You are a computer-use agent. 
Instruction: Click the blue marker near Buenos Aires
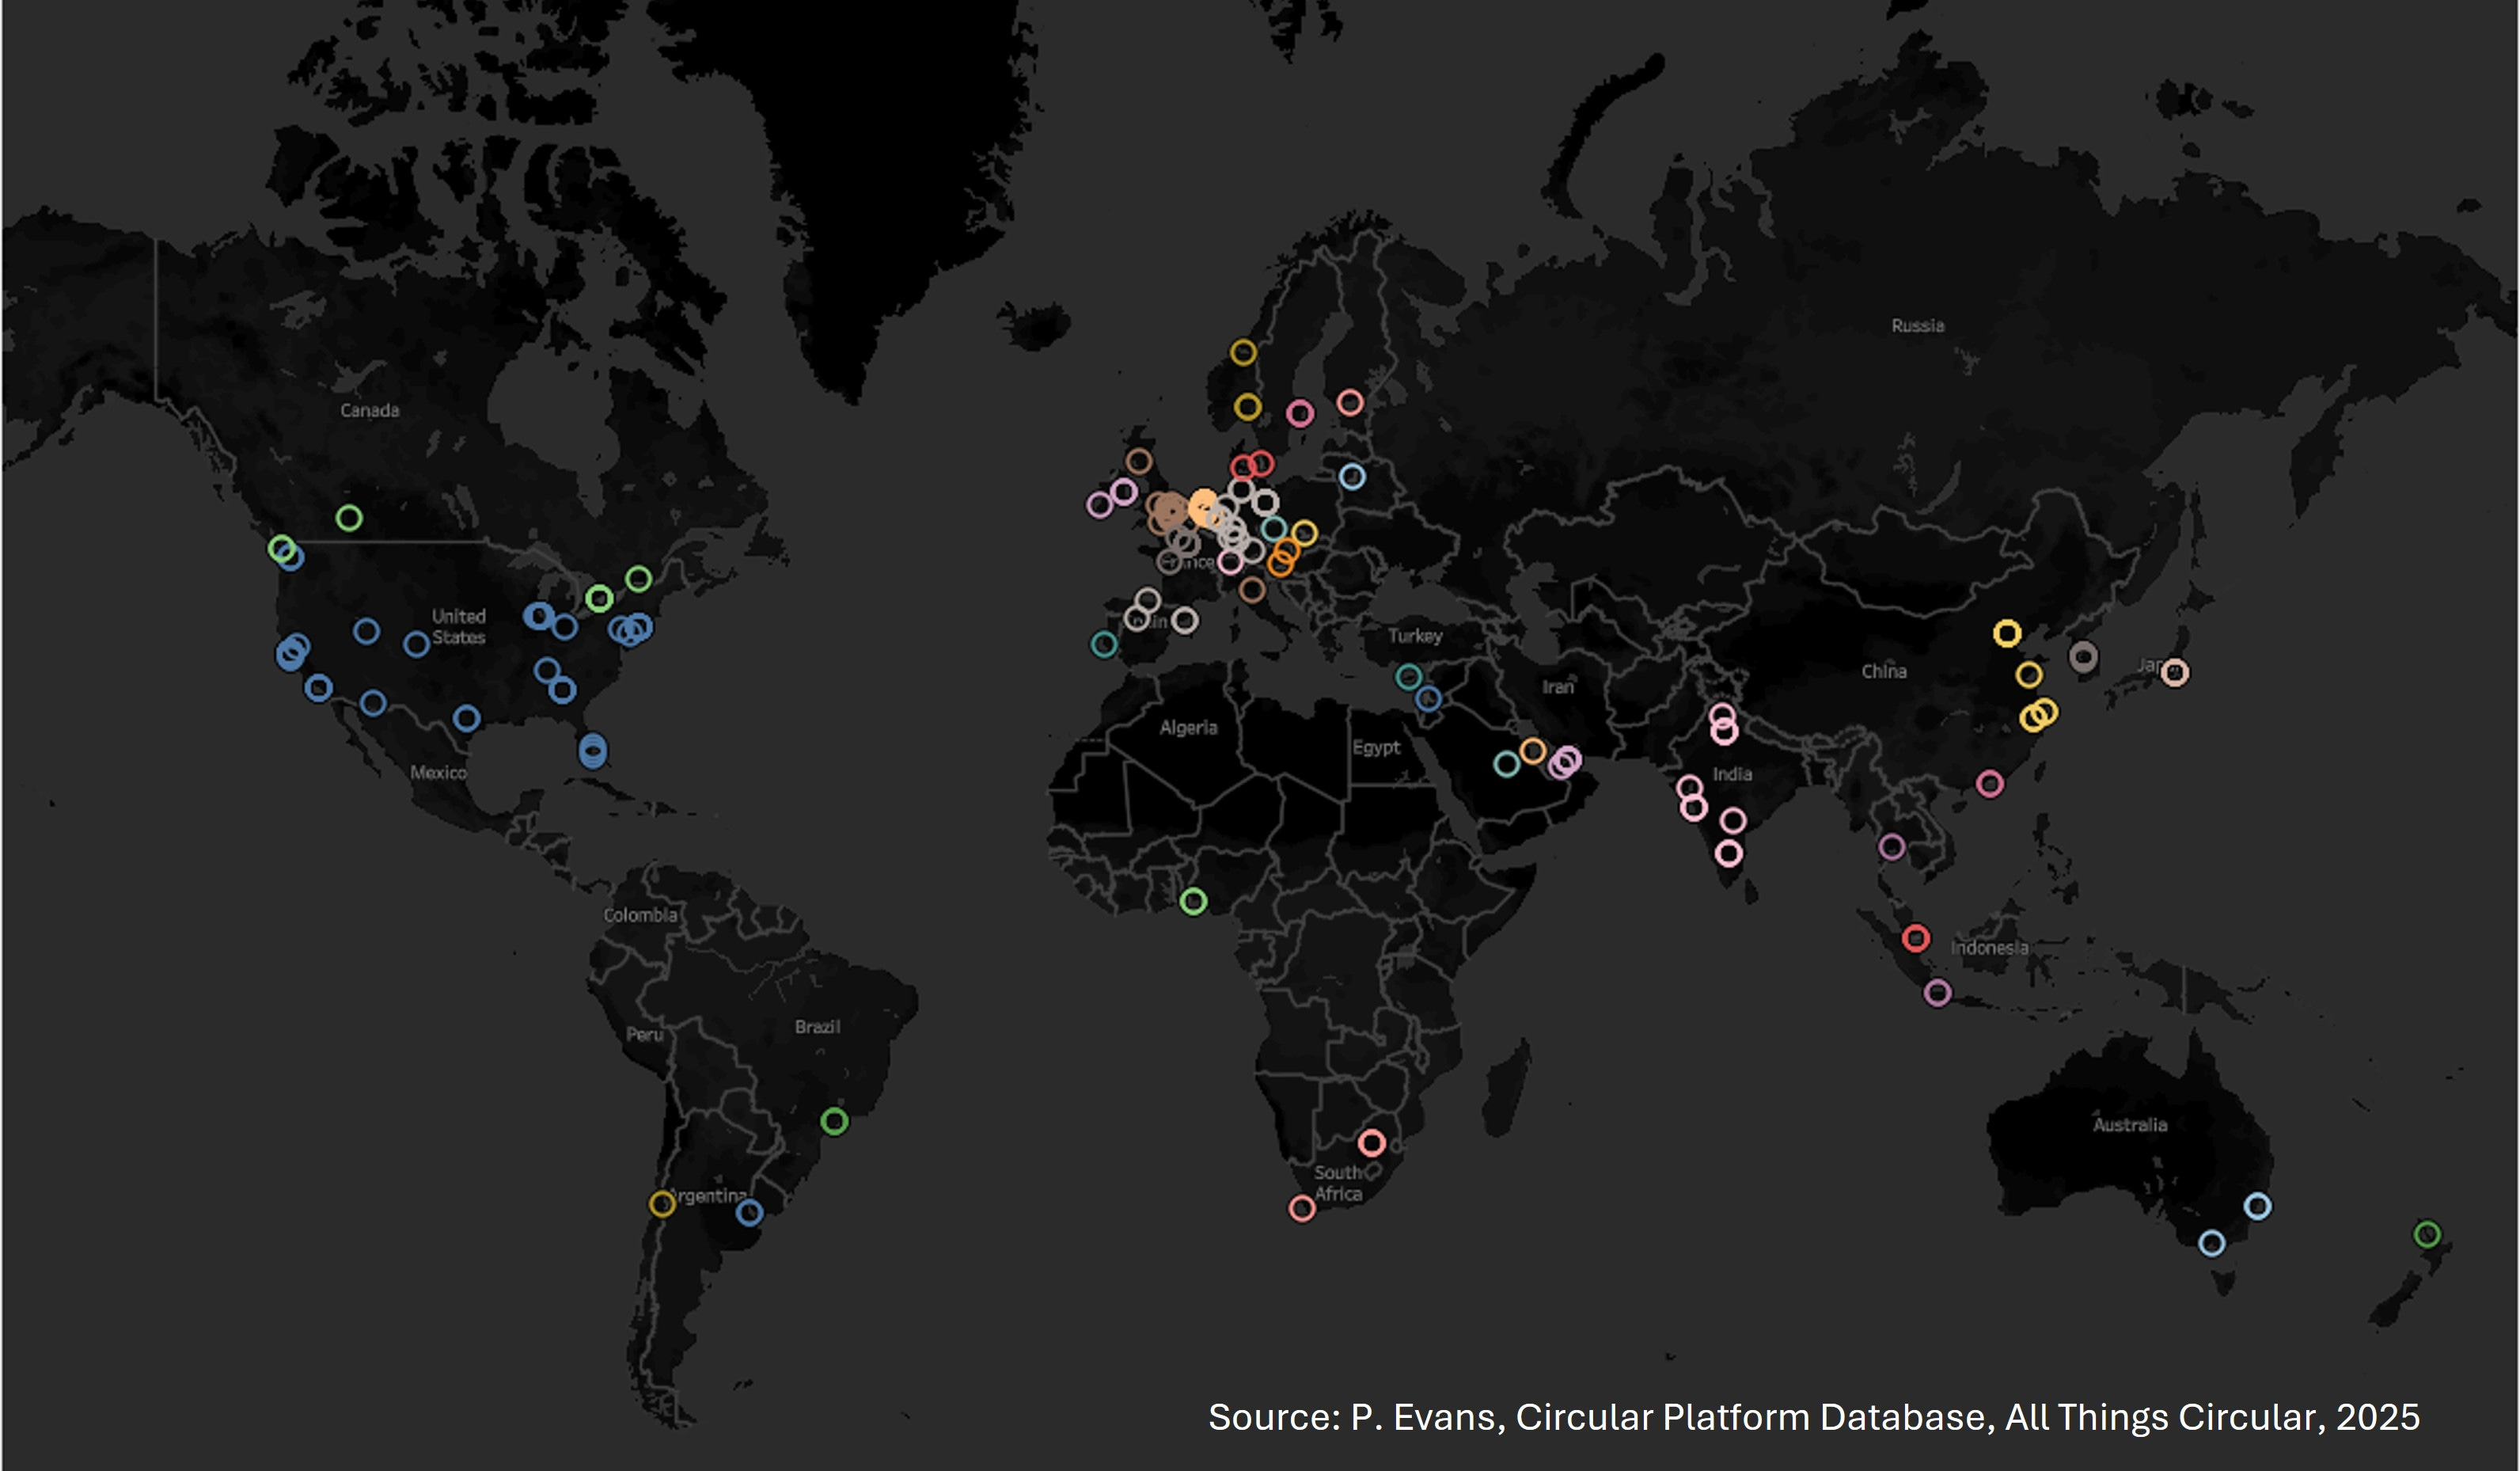click(749, 1213)
